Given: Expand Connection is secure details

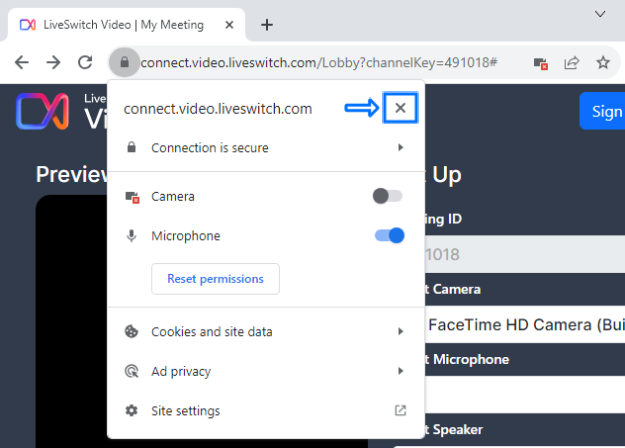Looking at the screenshot, I should pyautogui.click(x=266, y=148).
